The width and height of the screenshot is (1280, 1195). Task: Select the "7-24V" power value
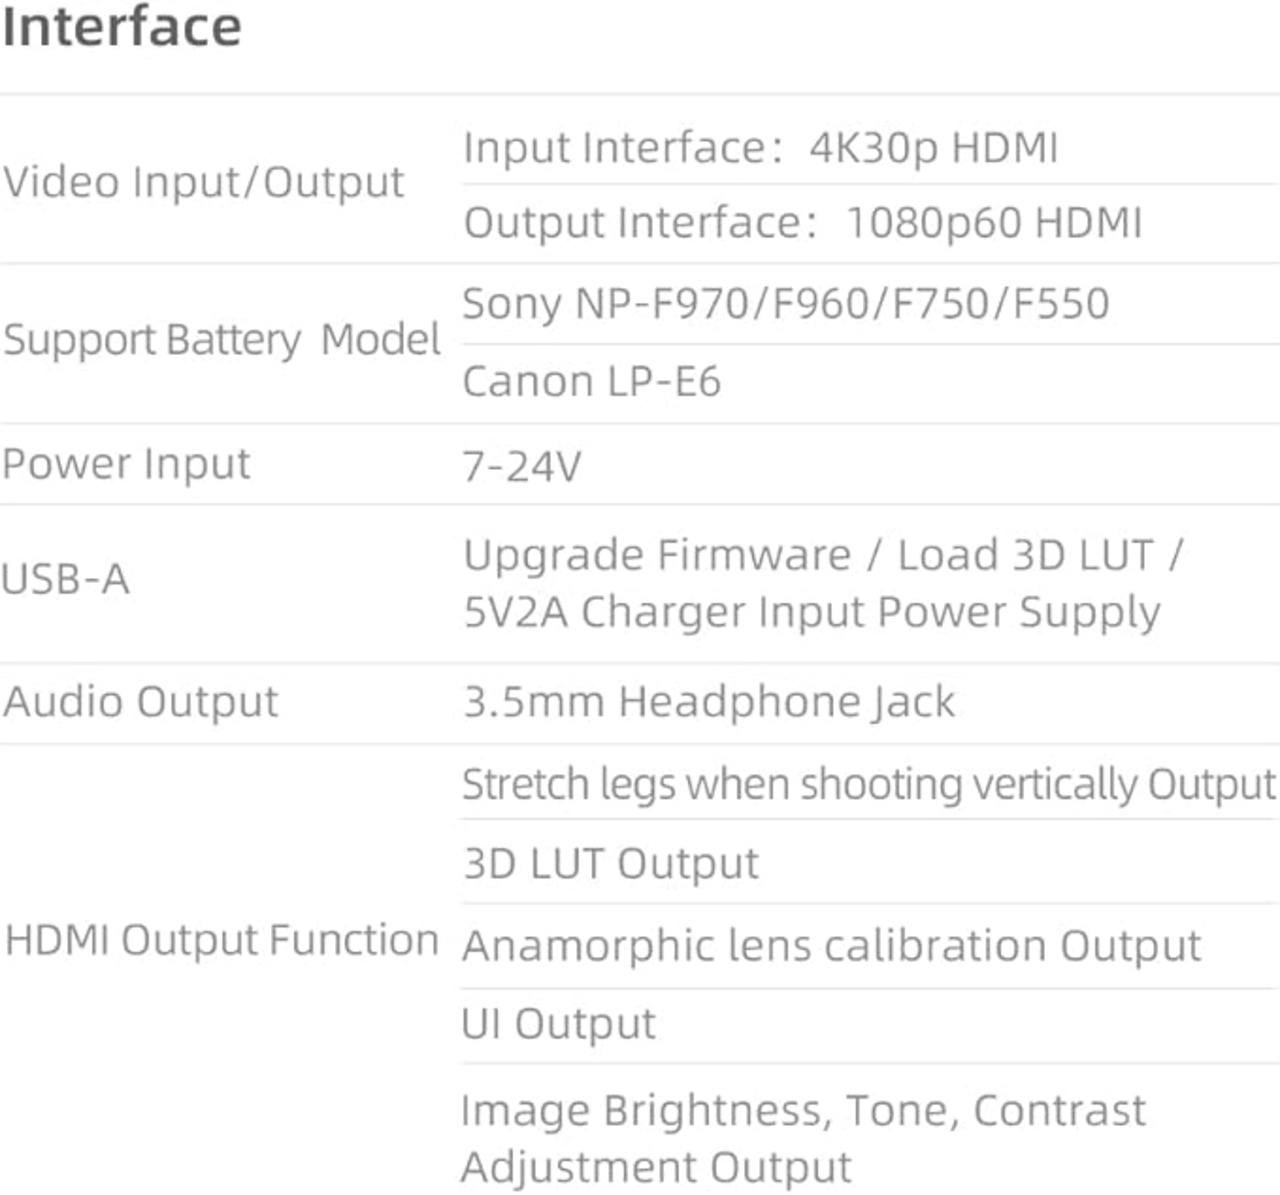[521, 467]
